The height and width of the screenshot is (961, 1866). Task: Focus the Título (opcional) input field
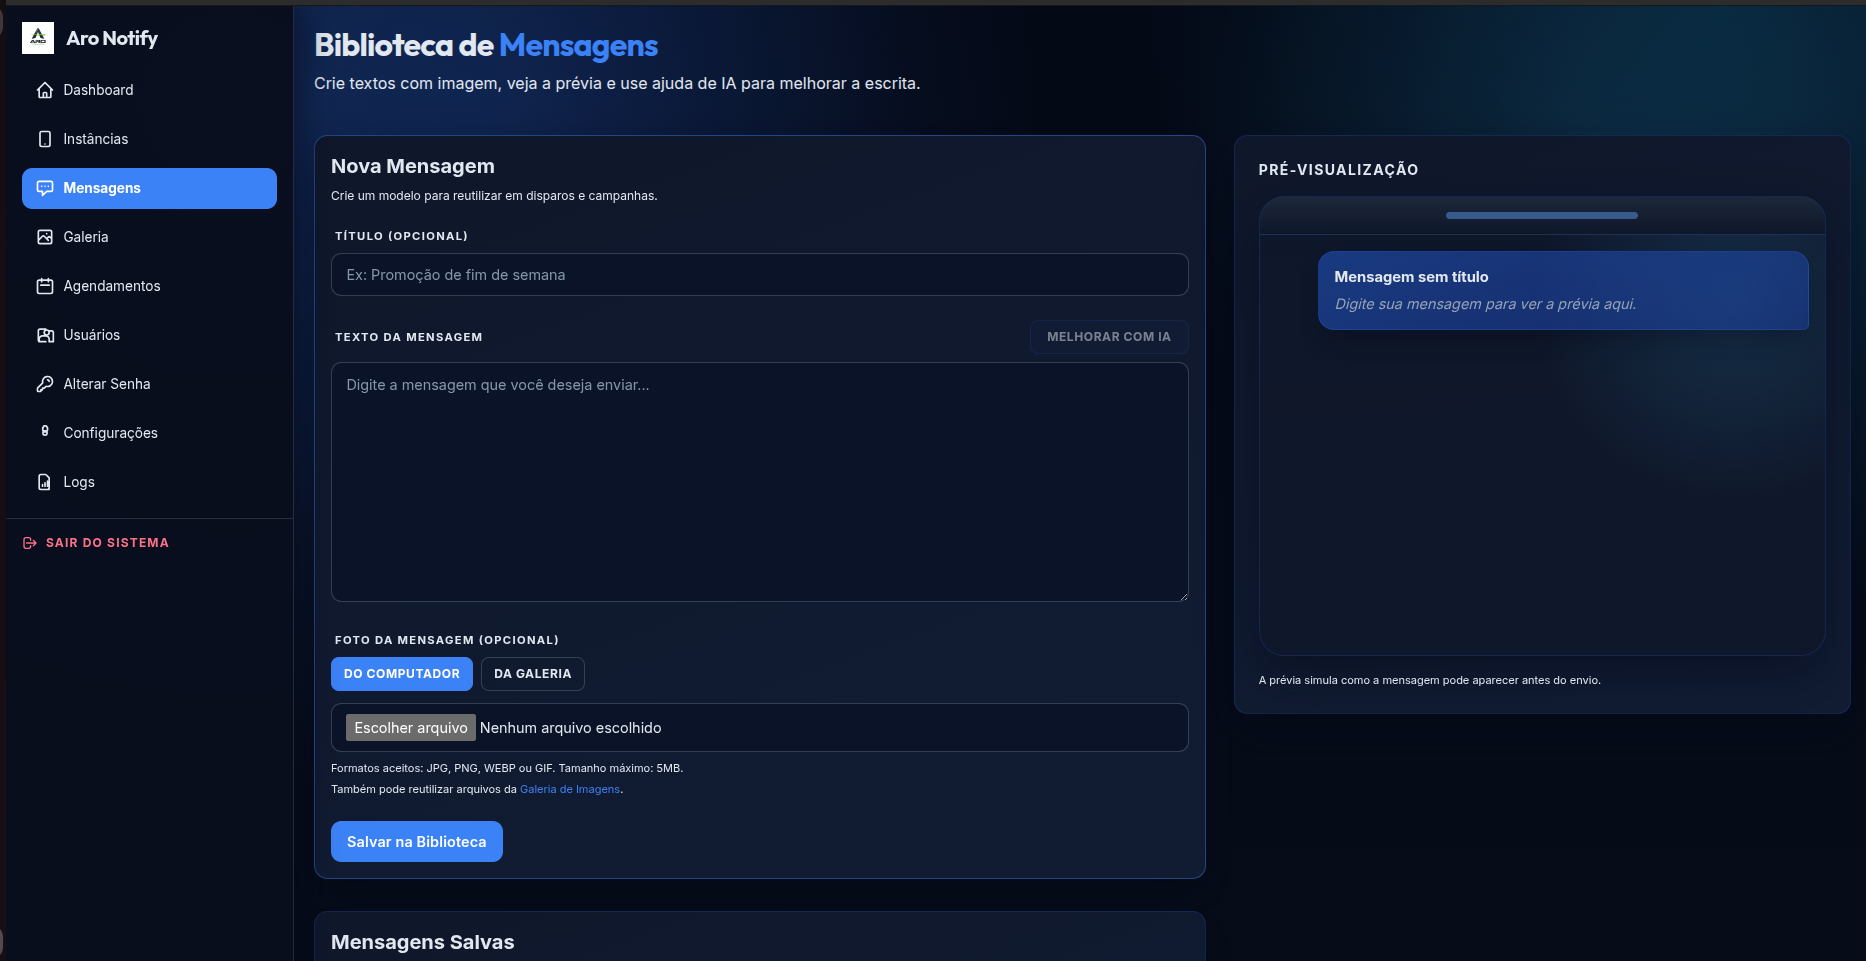[x=760, y=275]
